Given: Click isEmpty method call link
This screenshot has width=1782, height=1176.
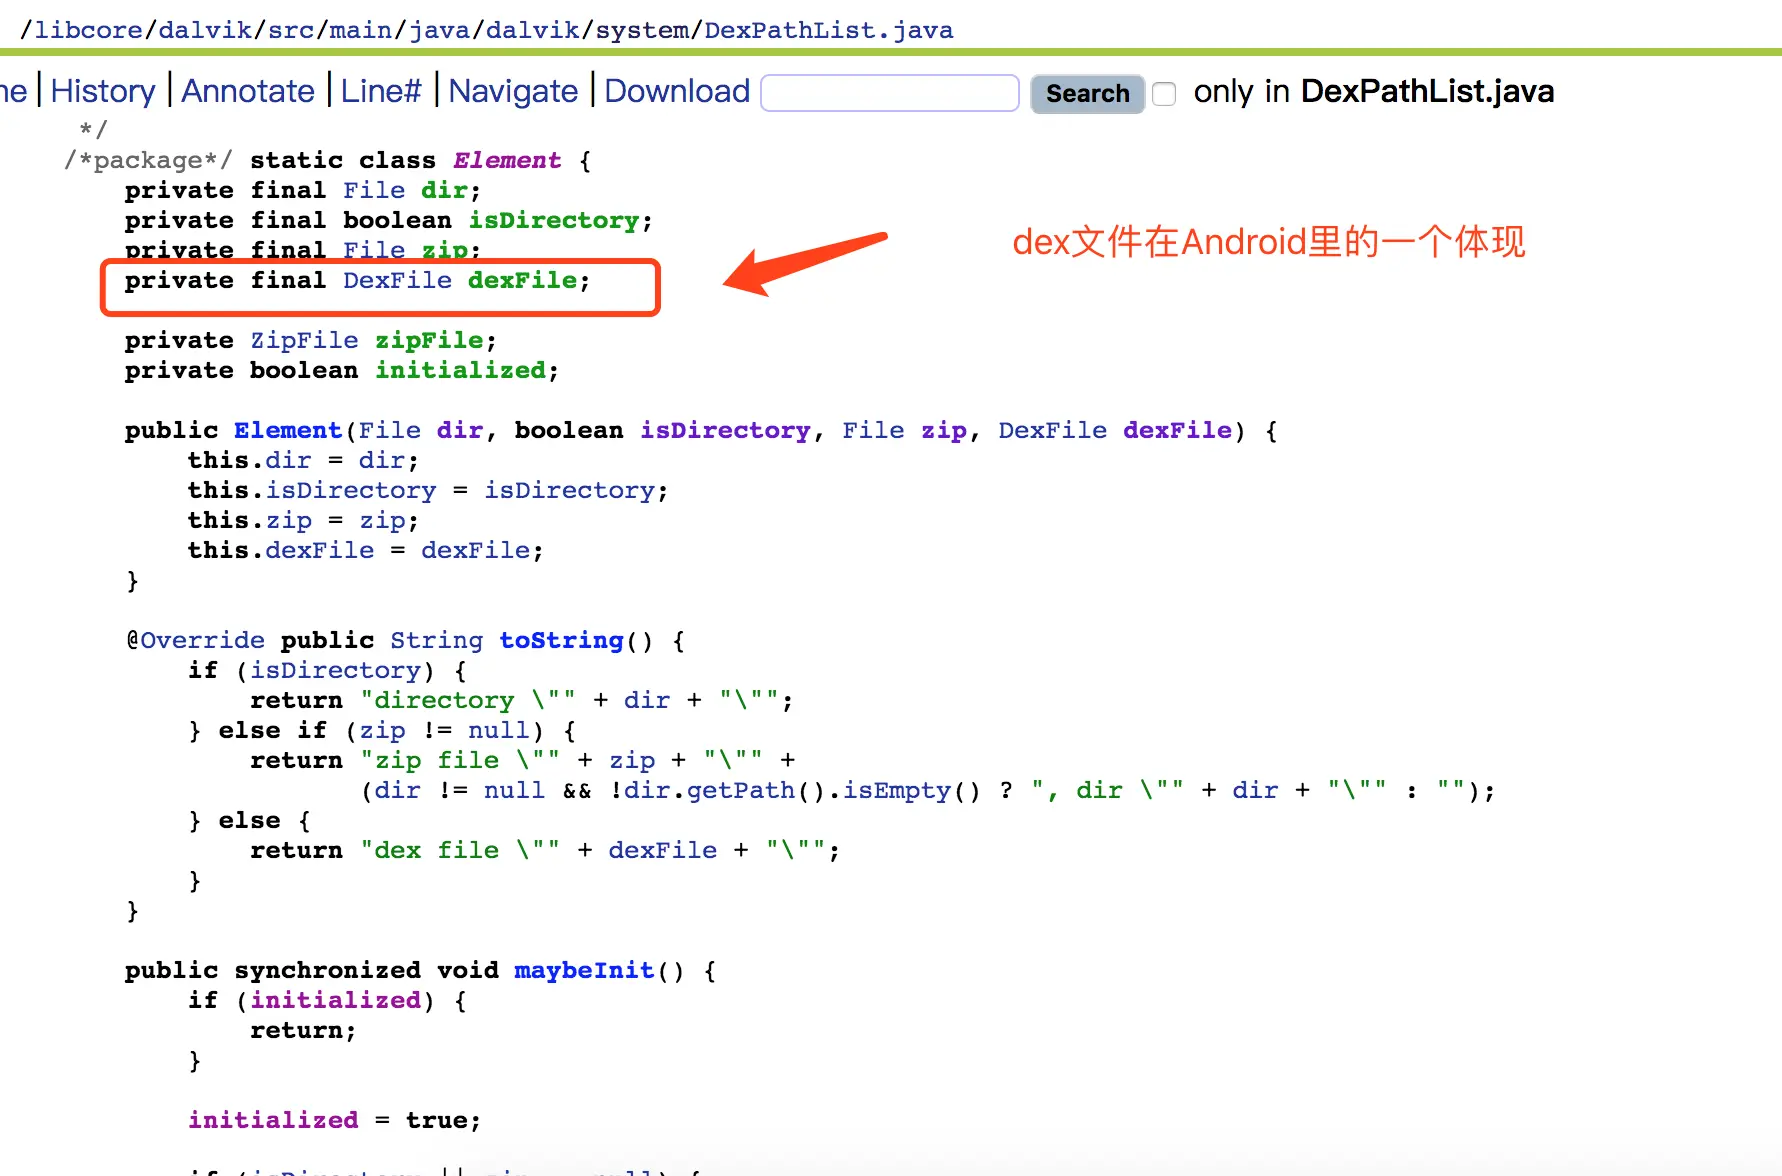Looking at the screenshot, I should coord(897,790).
